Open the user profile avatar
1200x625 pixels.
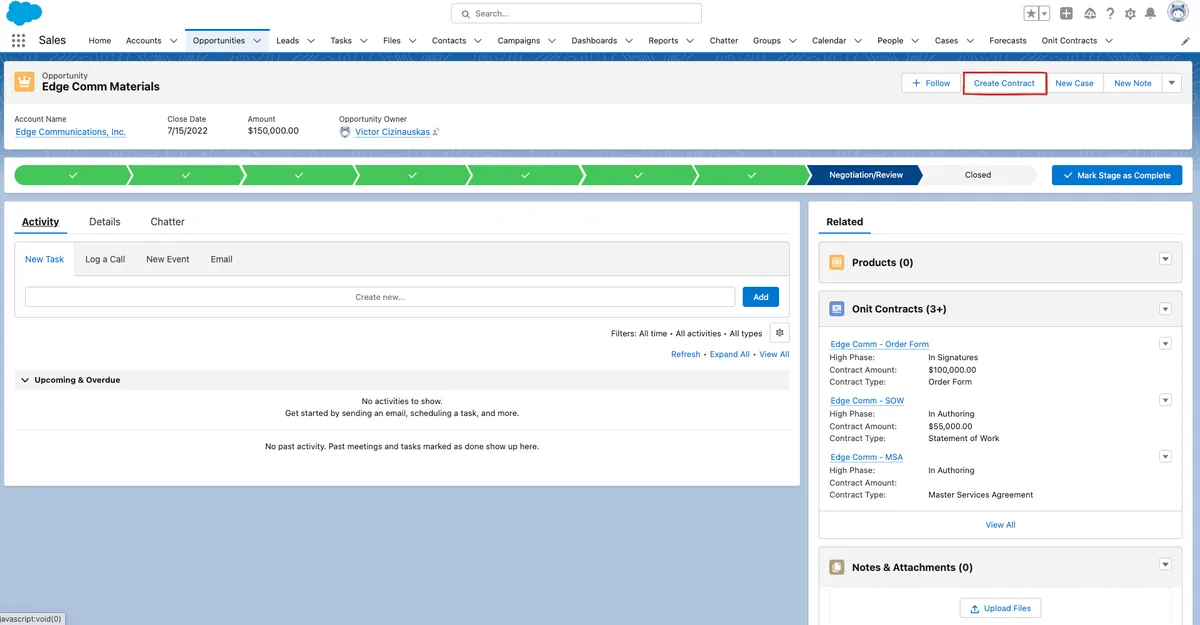(x=1177, y=14)
